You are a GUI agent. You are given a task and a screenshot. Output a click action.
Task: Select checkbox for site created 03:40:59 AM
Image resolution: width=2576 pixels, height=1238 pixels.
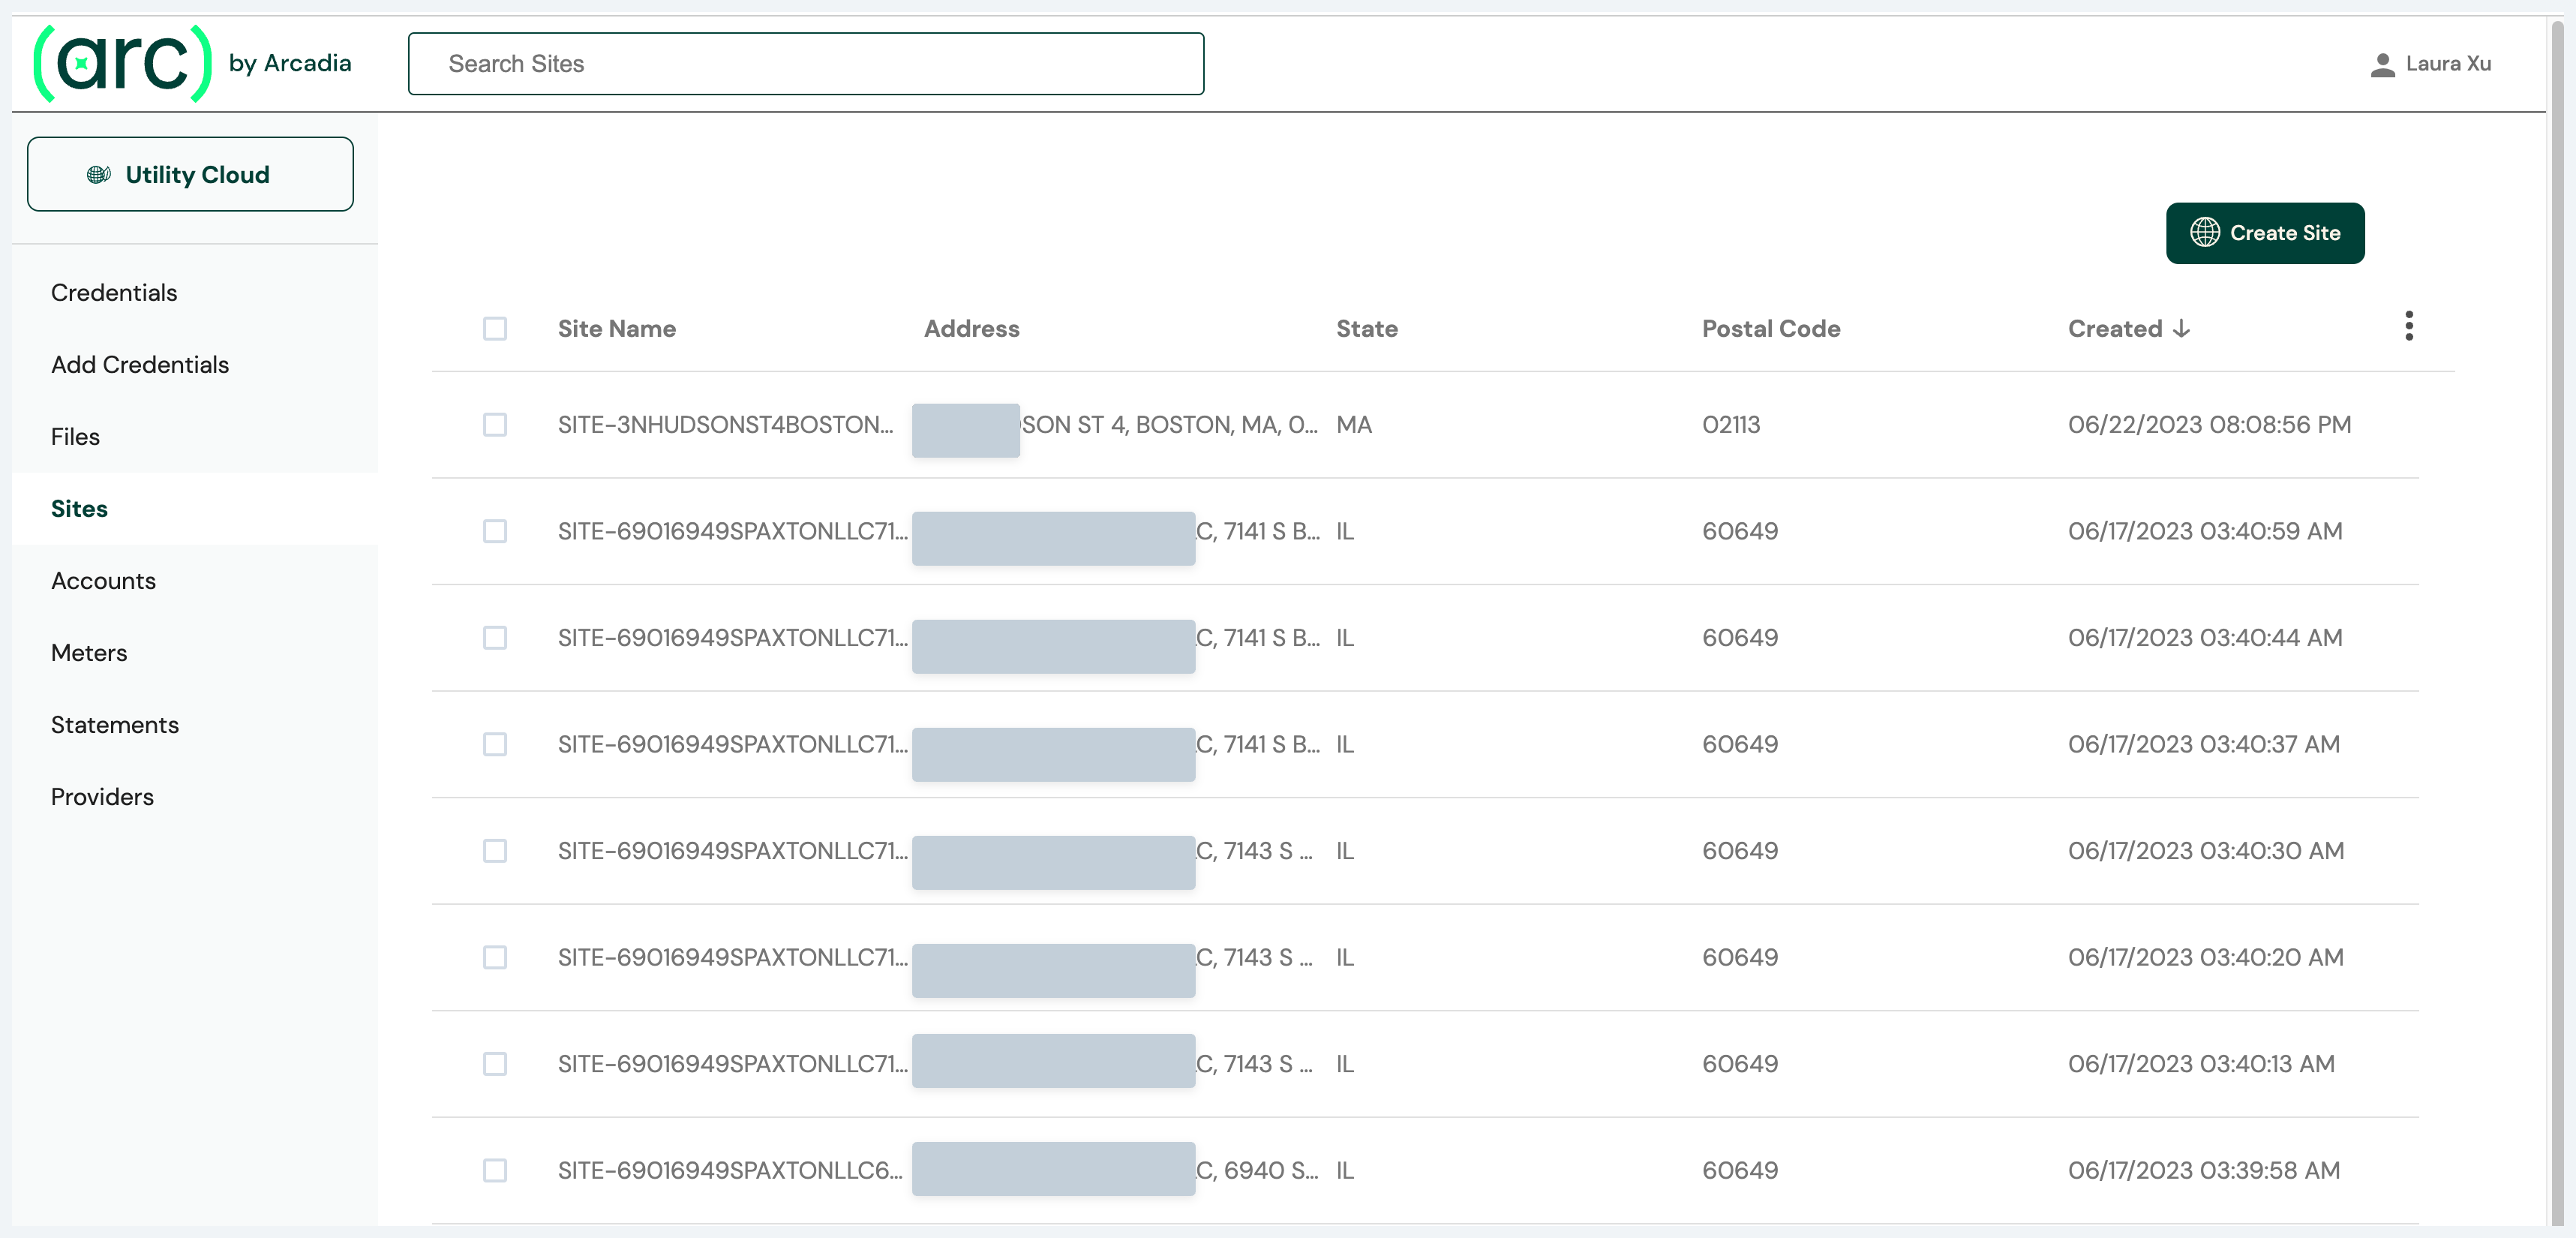point(494,531)
